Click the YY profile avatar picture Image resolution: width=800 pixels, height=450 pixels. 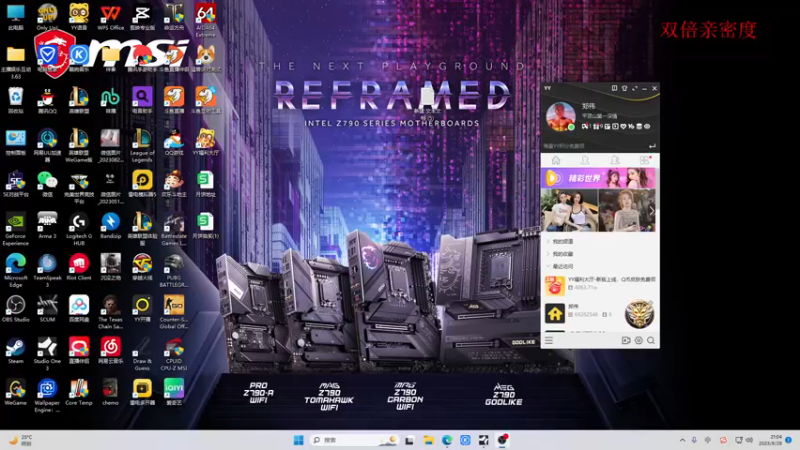[x=560, y=116]
